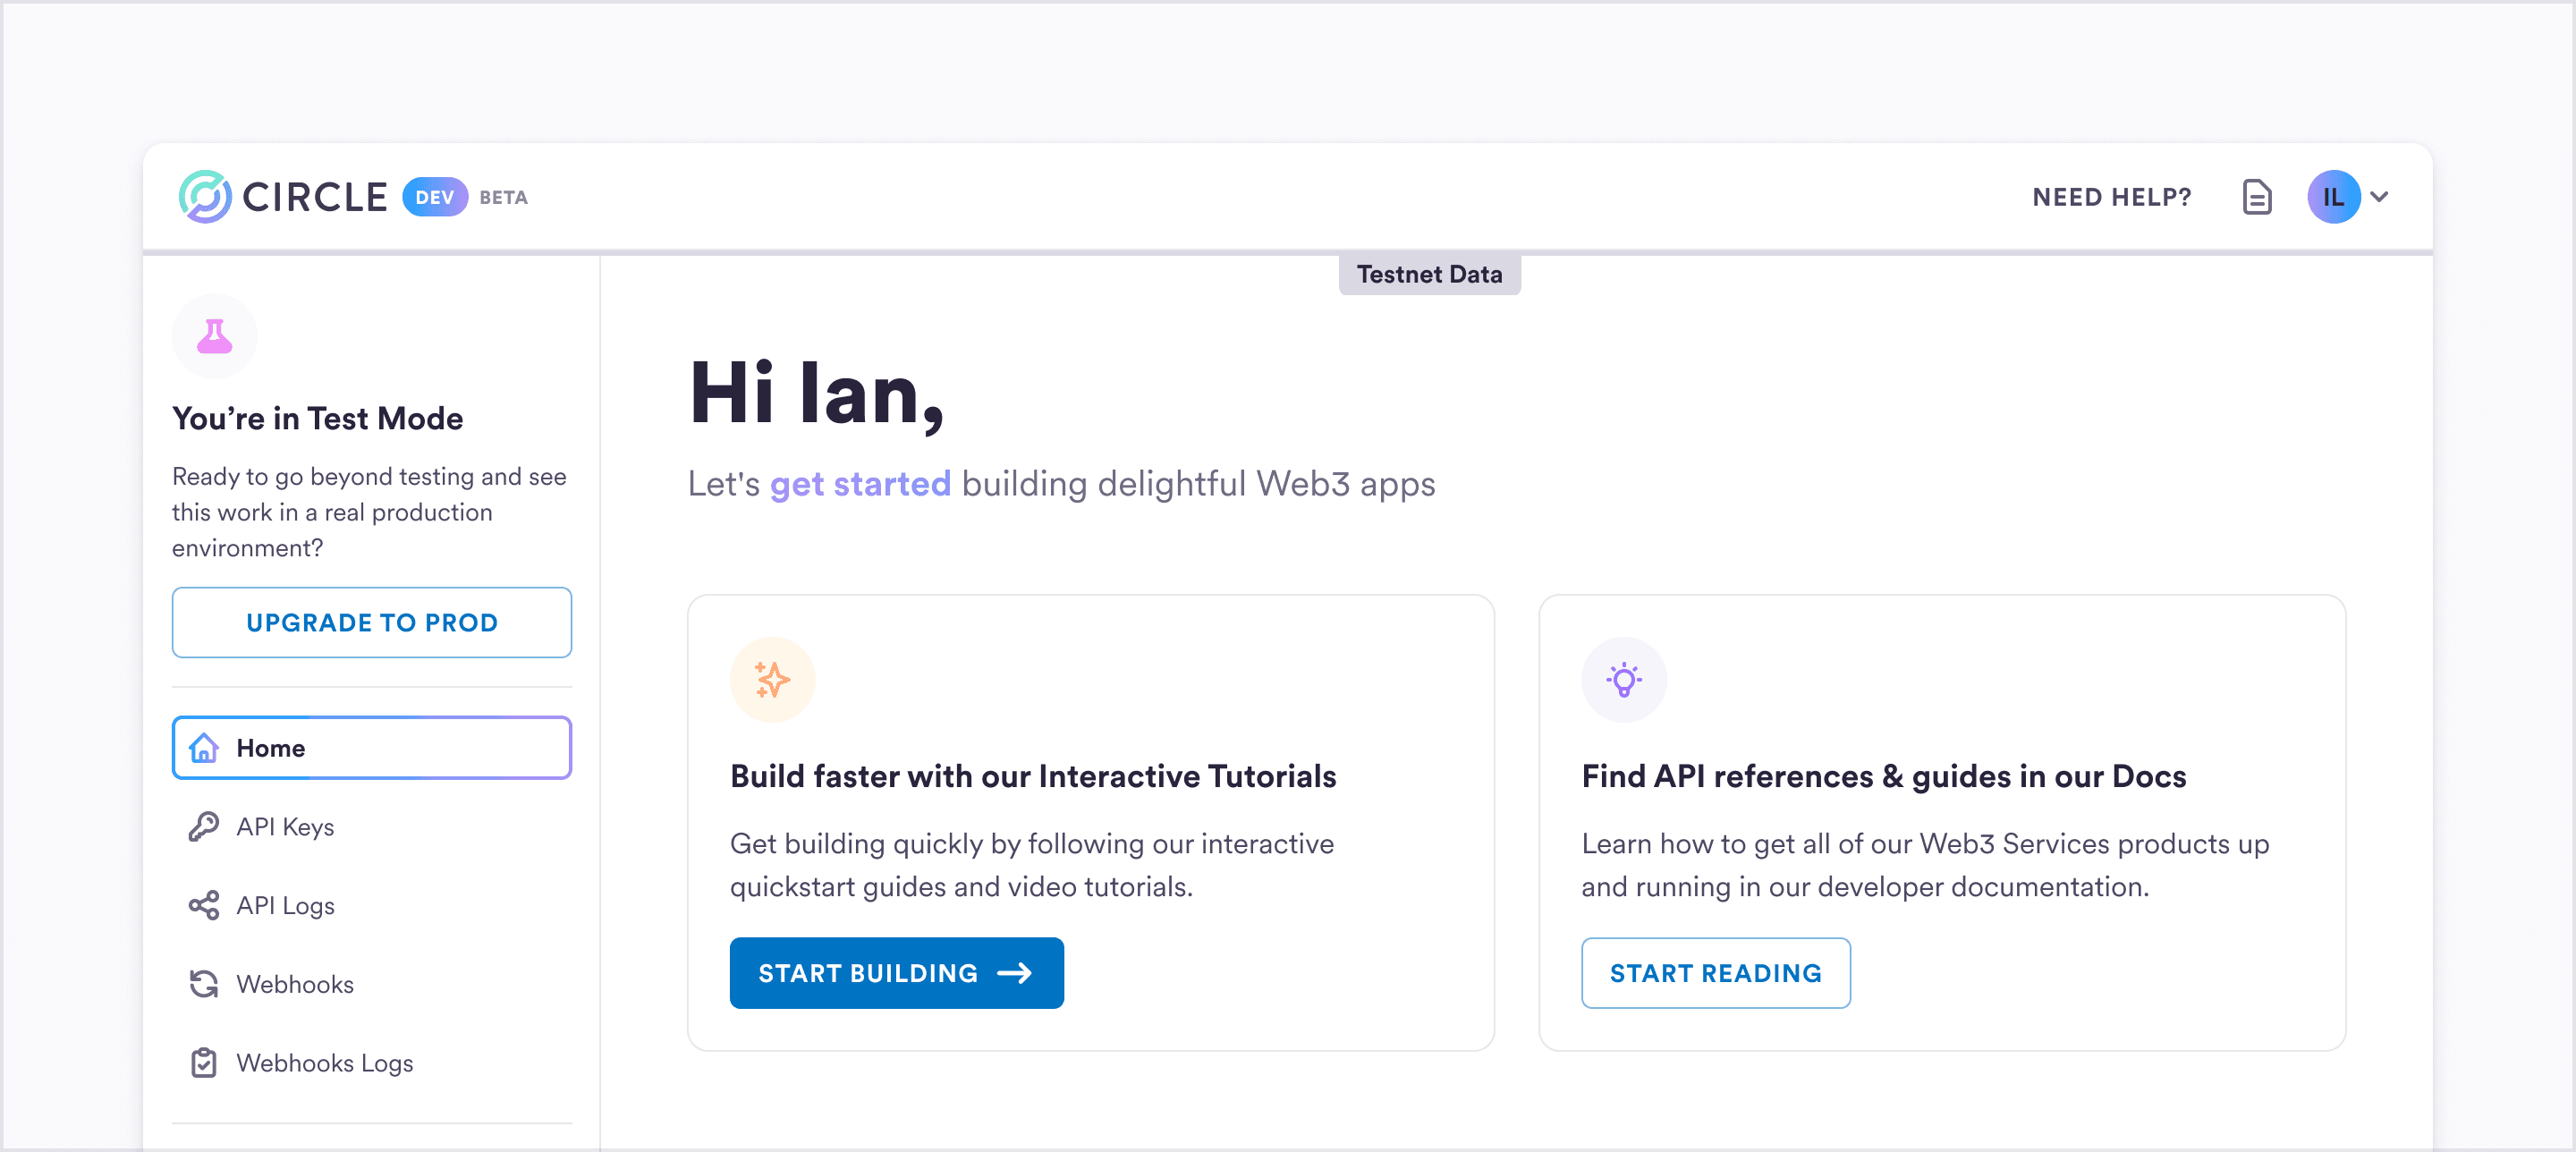Click the START READING button

coord(1716,971)
